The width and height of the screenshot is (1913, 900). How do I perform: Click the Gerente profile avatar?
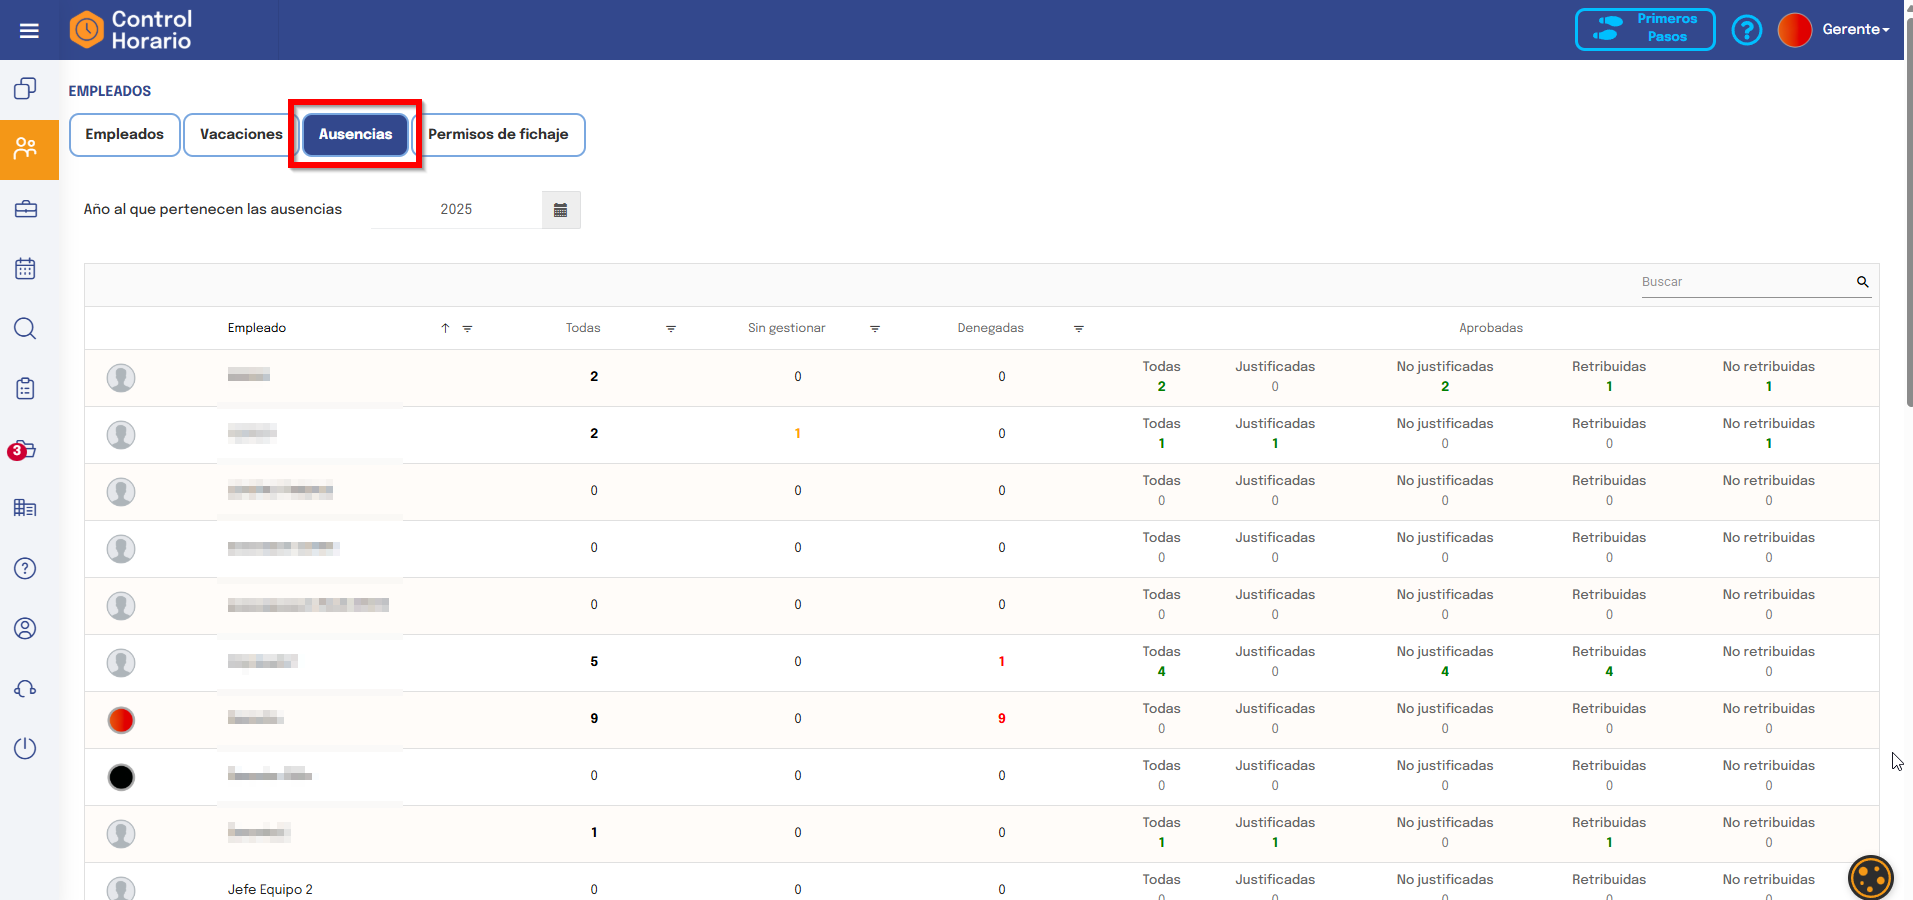pos(1795,30)
